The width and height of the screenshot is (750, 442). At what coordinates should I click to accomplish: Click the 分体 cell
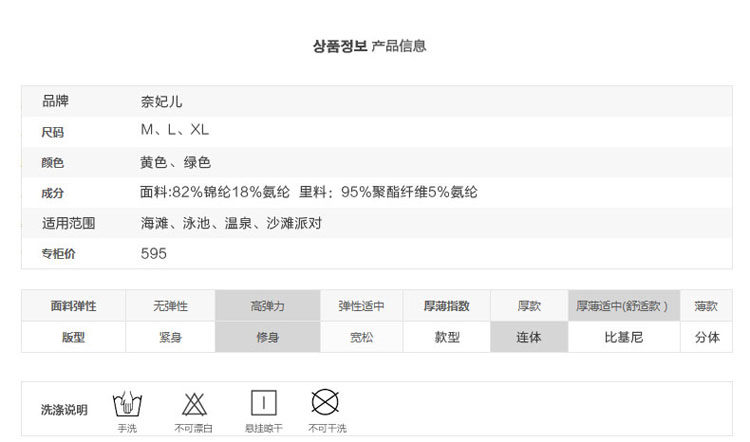[x=706, y=337]
